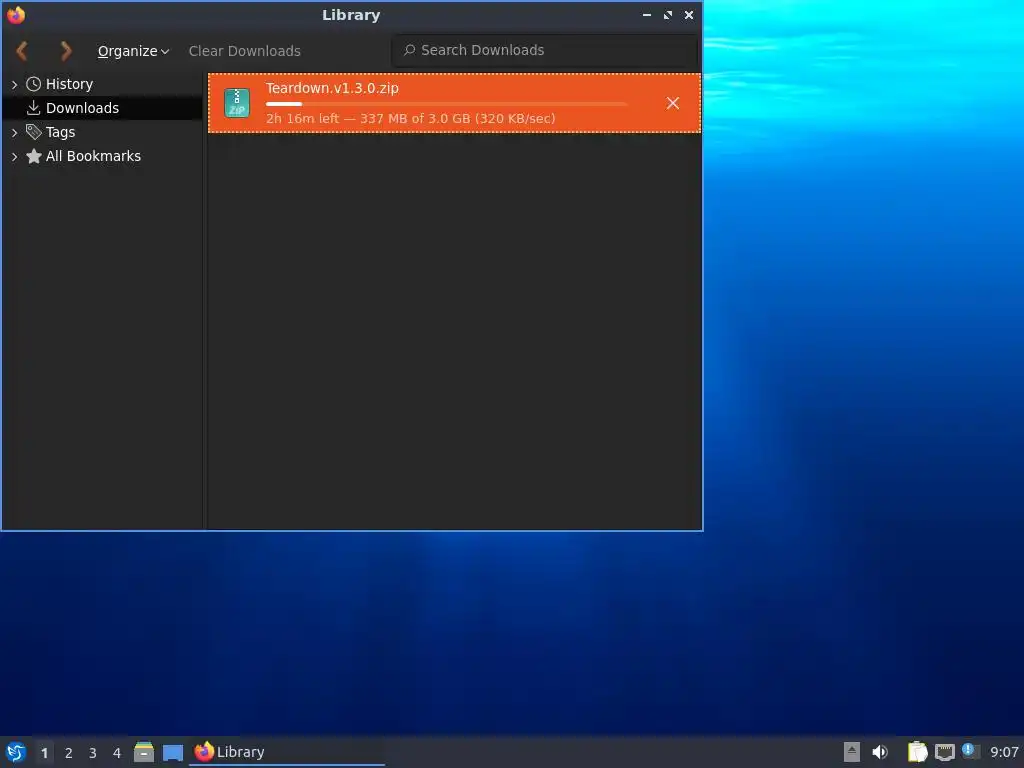Screen dimensions: 1024x768
Task: Cancel the Teardown.v1.3.0.zip download
Action: pos(673,103)
